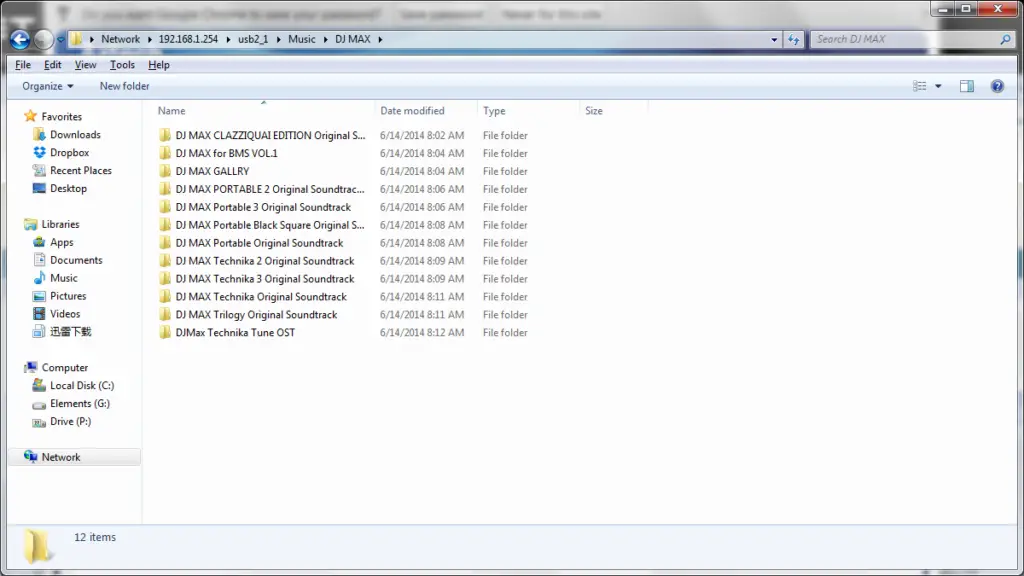Select DJ MAX PORTABLE 2 Original Soundtrack folder
This screenshot has width=1024, height=576.
pos(269,189)
